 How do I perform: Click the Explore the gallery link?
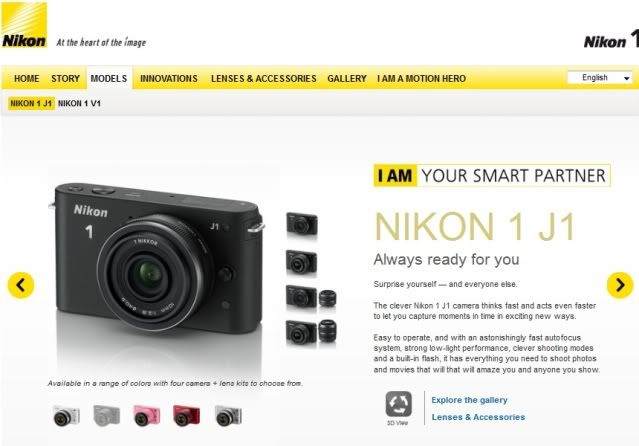(x=469, y=400)
